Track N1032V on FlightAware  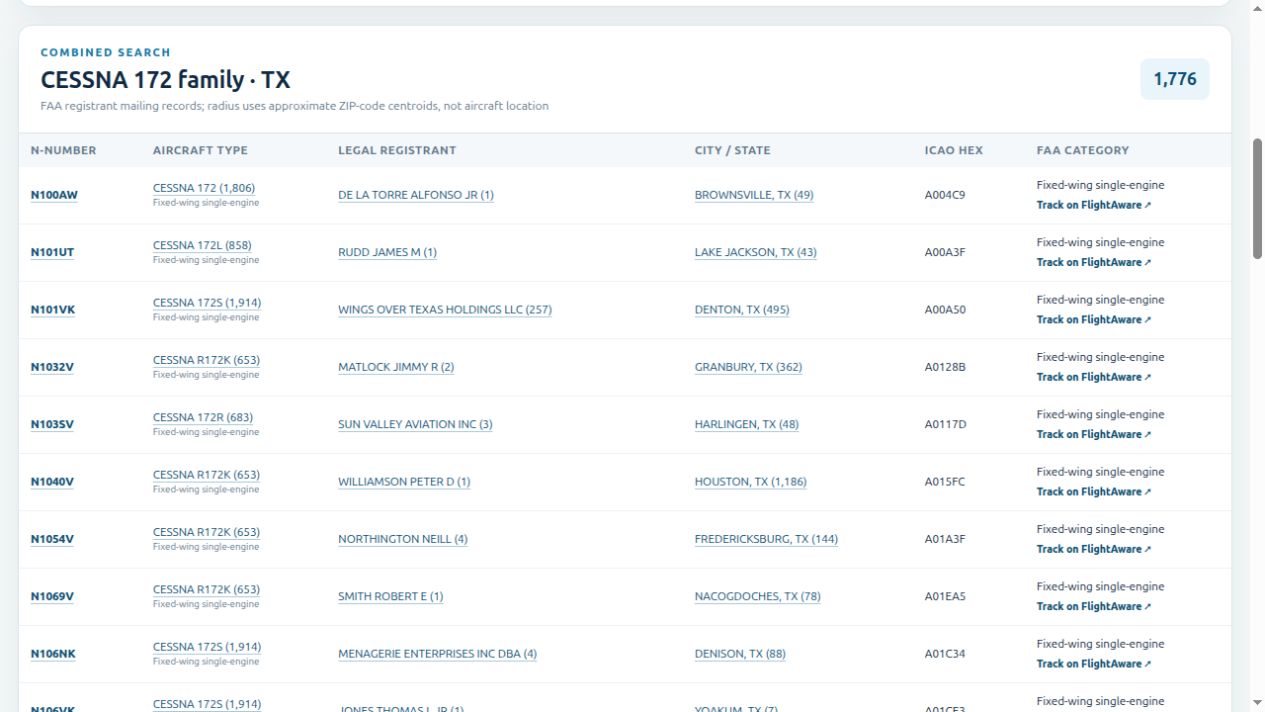(x=1094, y=377)
